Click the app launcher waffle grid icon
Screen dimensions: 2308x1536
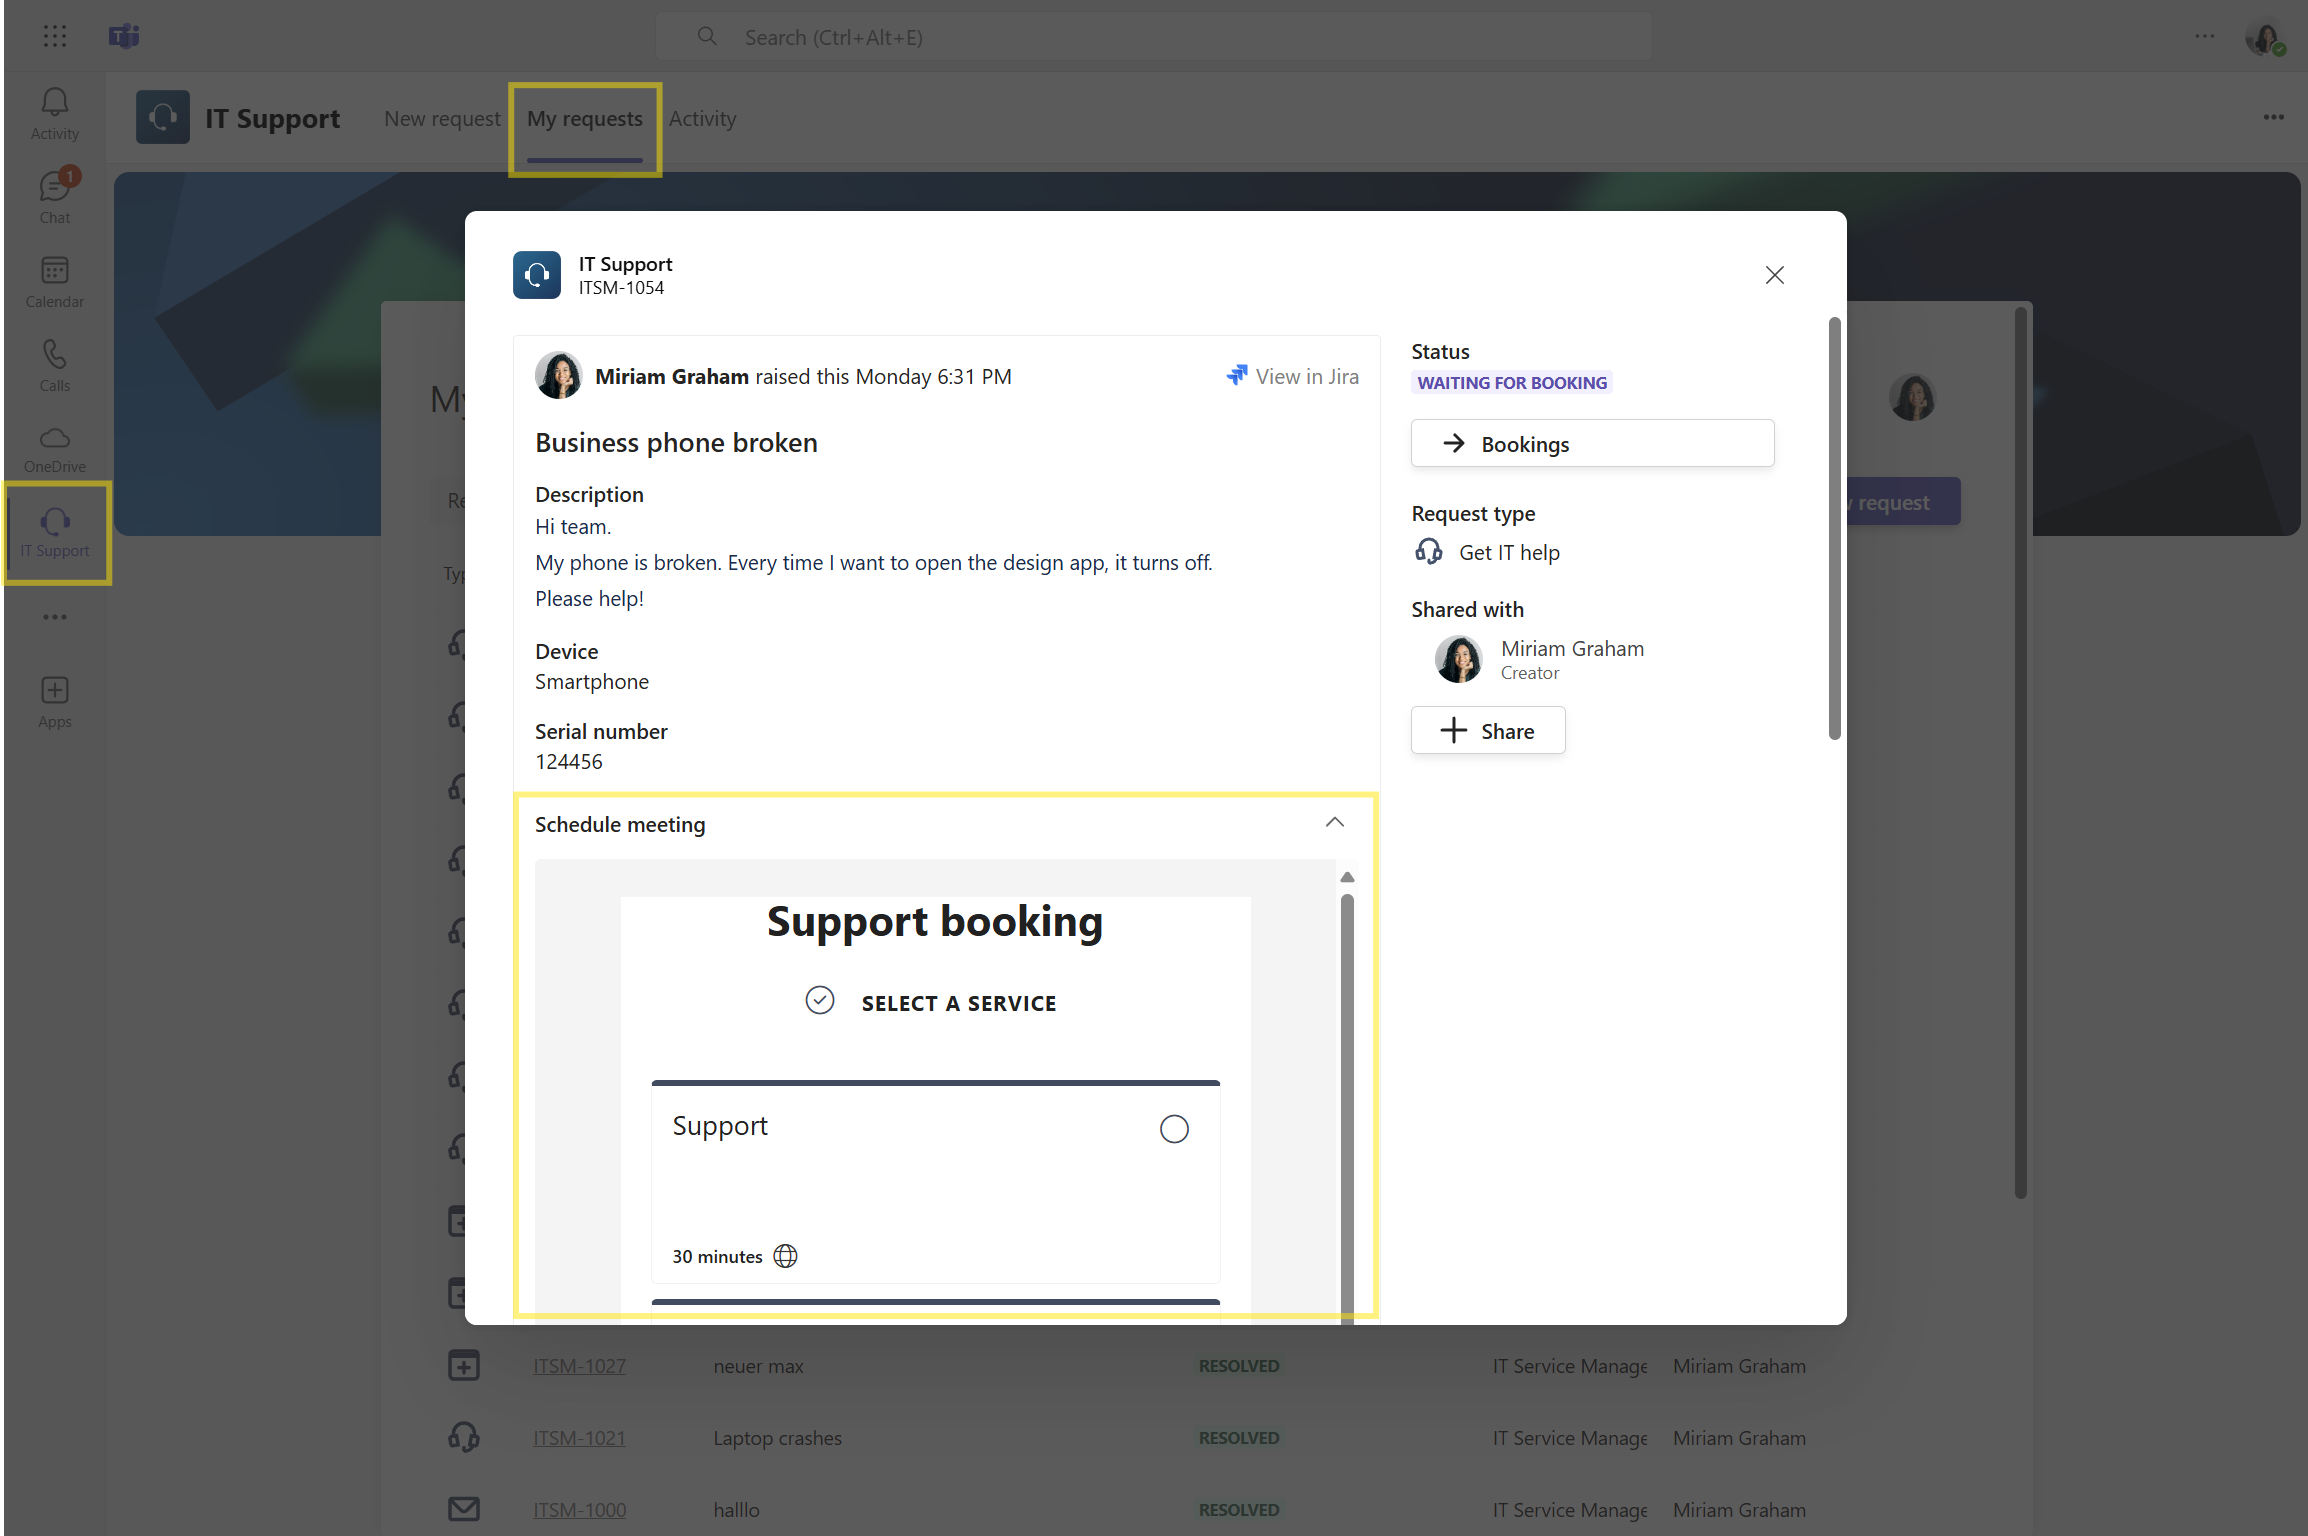pos(55,37)
